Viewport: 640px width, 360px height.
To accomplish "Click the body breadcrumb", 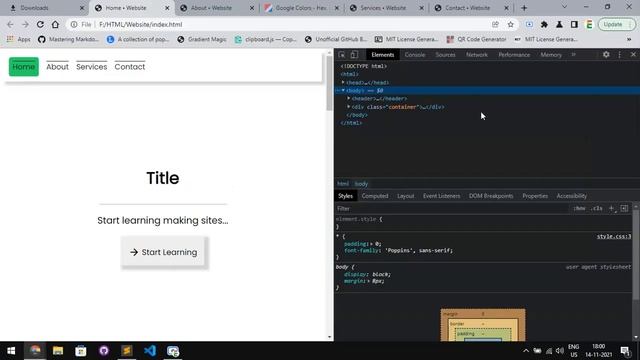I will pos(361,184).
